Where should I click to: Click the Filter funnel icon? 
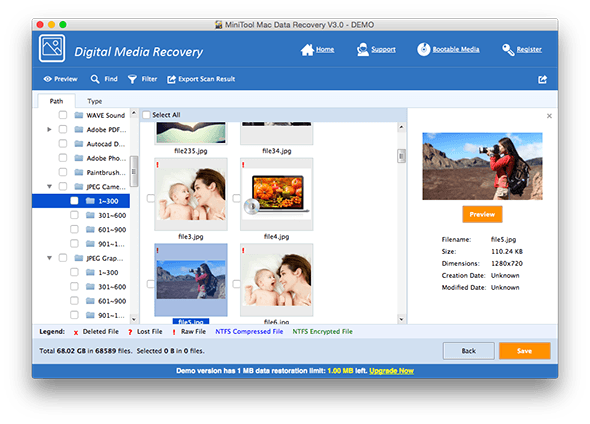click(132, 79)
